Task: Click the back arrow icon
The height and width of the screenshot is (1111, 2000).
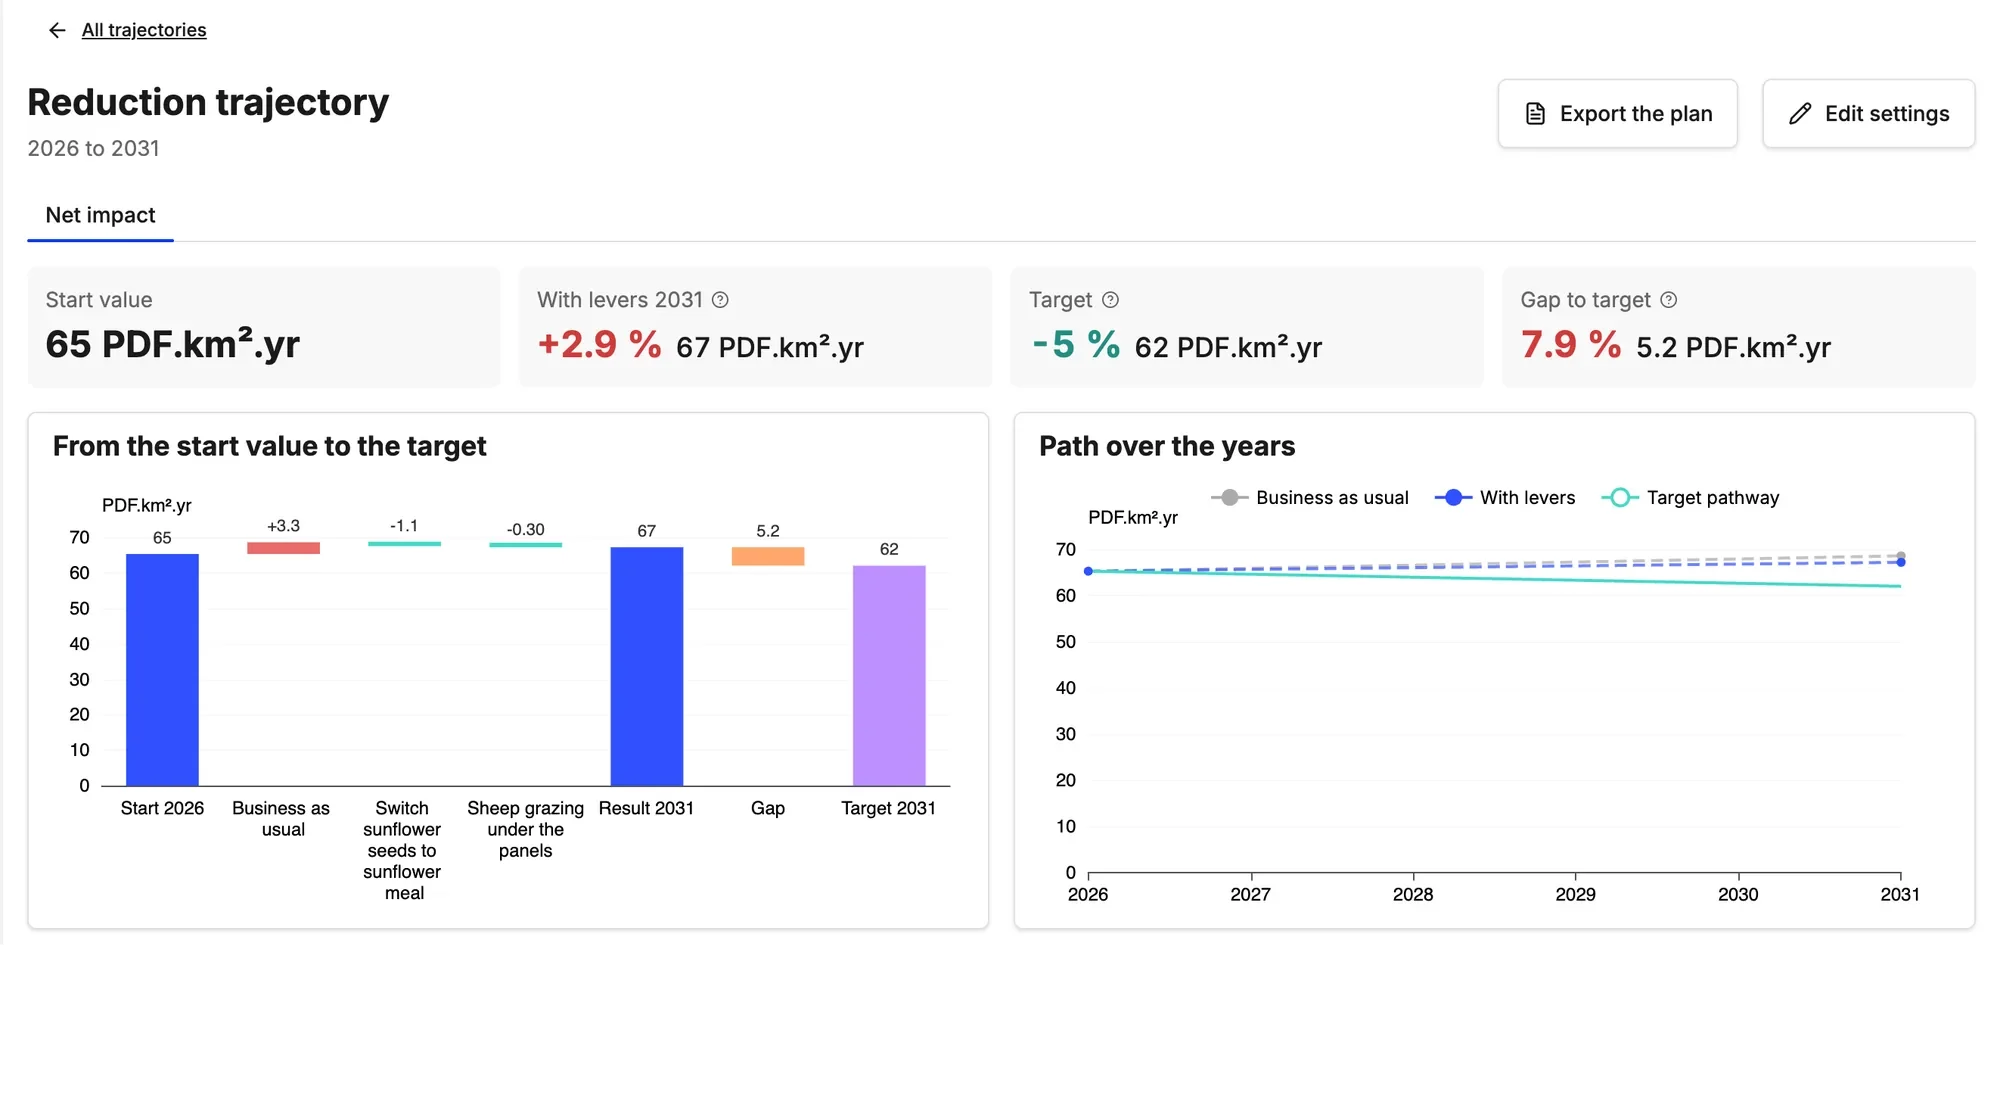Action: pyautogui.click(x=57, y=30)
